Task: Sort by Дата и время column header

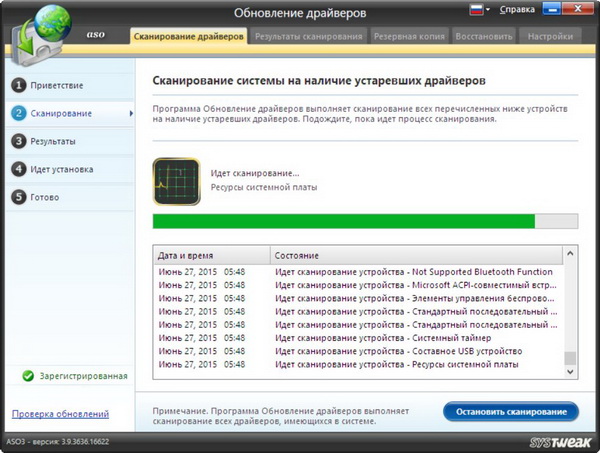Action: tap(212, 256)
